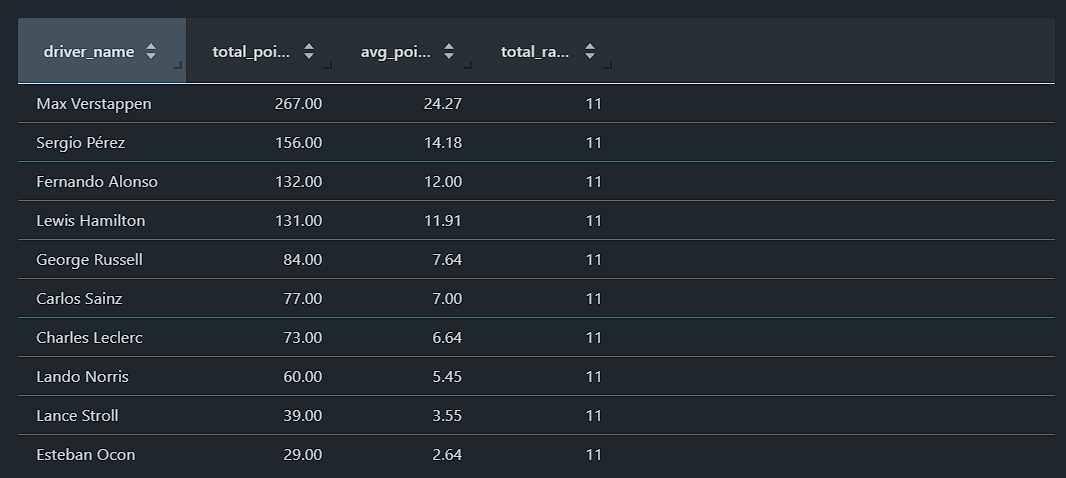The height and width of the screenshot is (478, 1066).
Task: Select the total_poi... column header
Action: [260, 51]
